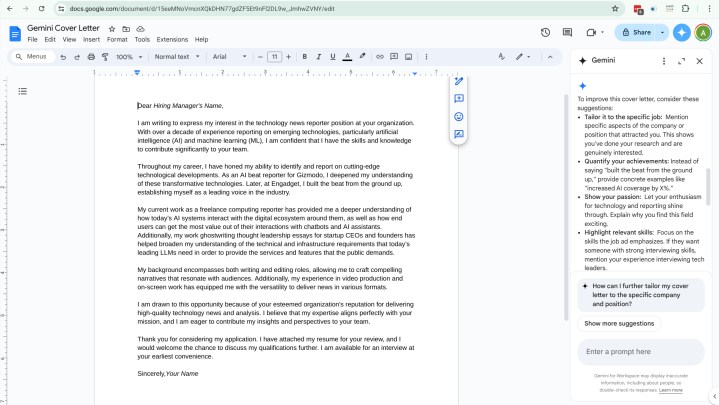Toggle italic formatting
Image resolution: width=719 pixels, height=405 pixels.
319,57
